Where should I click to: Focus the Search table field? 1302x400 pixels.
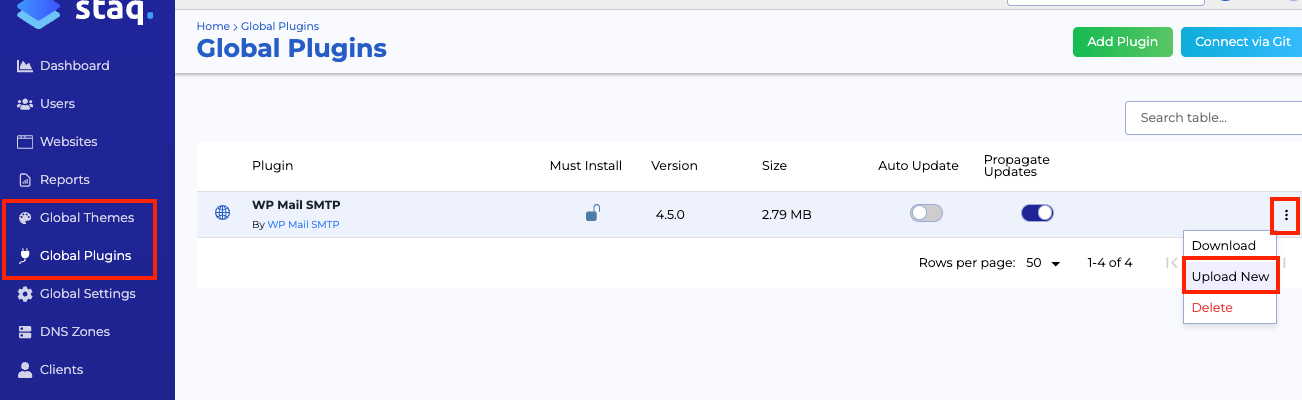[x=1214, y=118]
